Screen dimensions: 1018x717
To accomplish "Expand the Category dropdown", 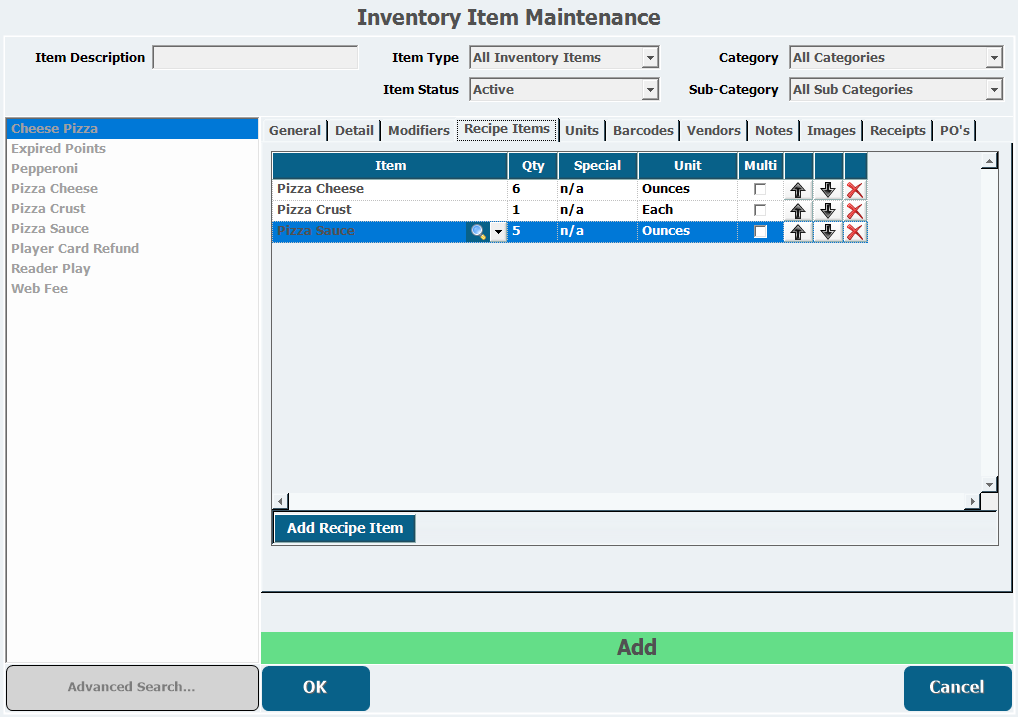I will click(x=994, y=58).
